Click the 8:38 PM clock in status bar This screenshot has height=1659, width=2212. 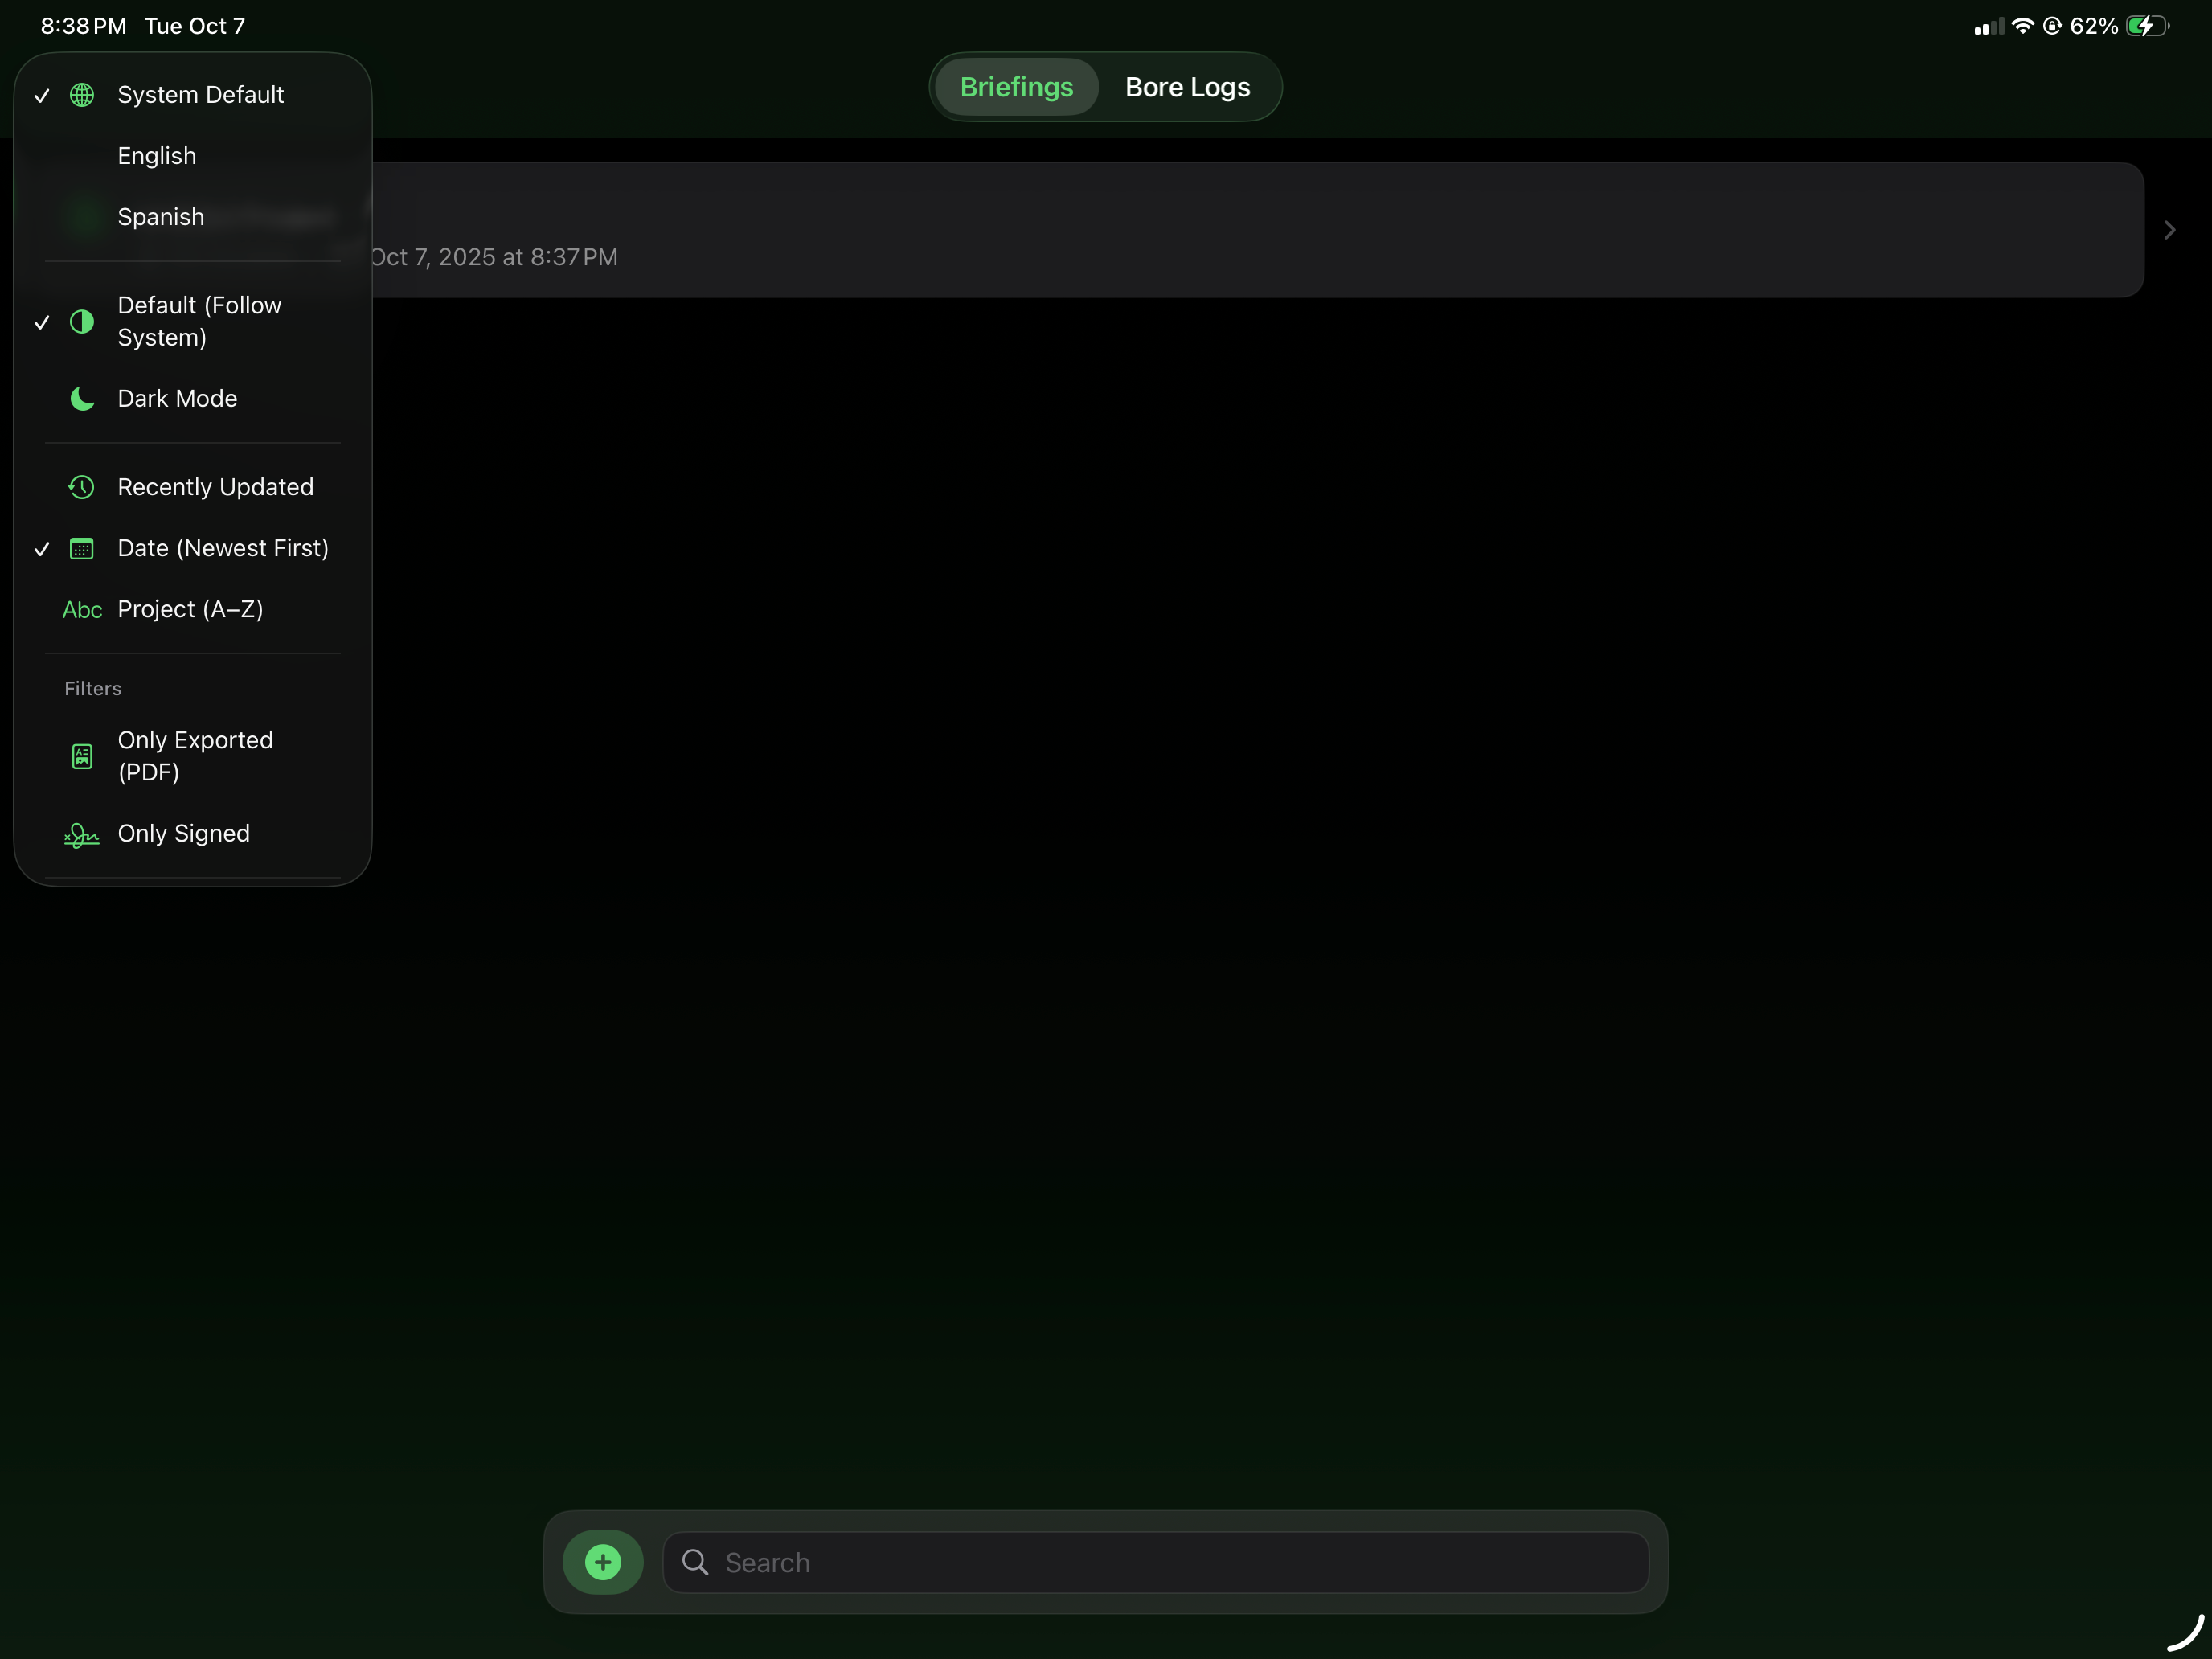pyautogui.click(x=84, y=26)
